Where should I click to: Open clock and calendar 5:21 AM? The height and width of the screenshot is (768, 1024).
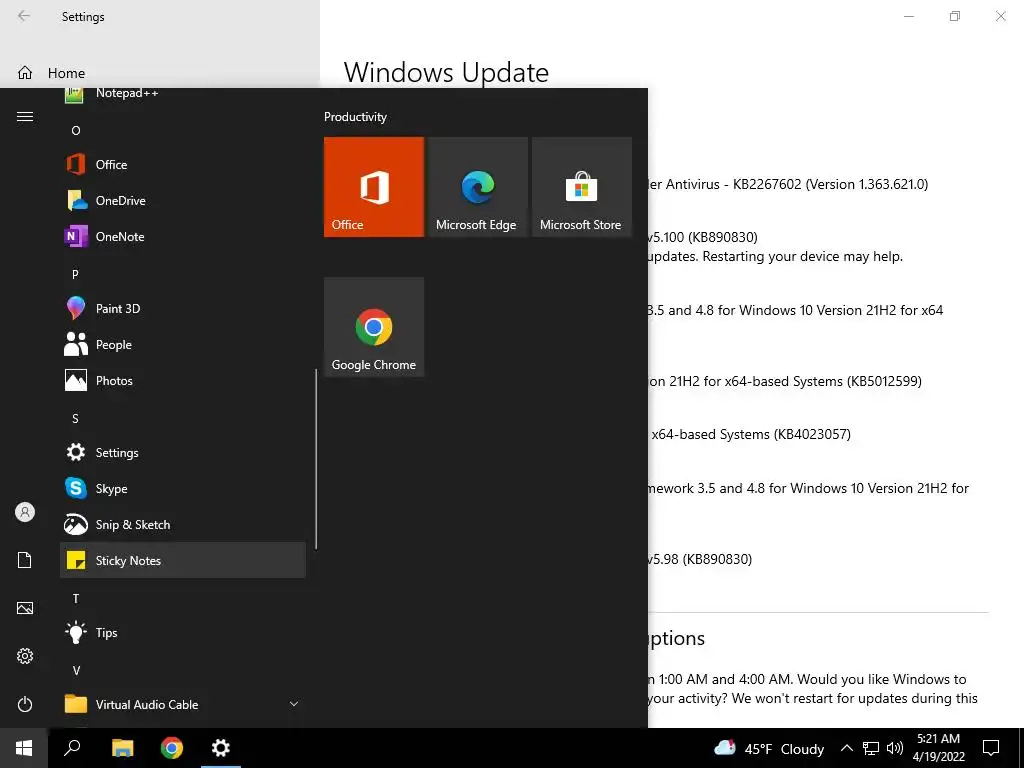[x=938, y=748]
